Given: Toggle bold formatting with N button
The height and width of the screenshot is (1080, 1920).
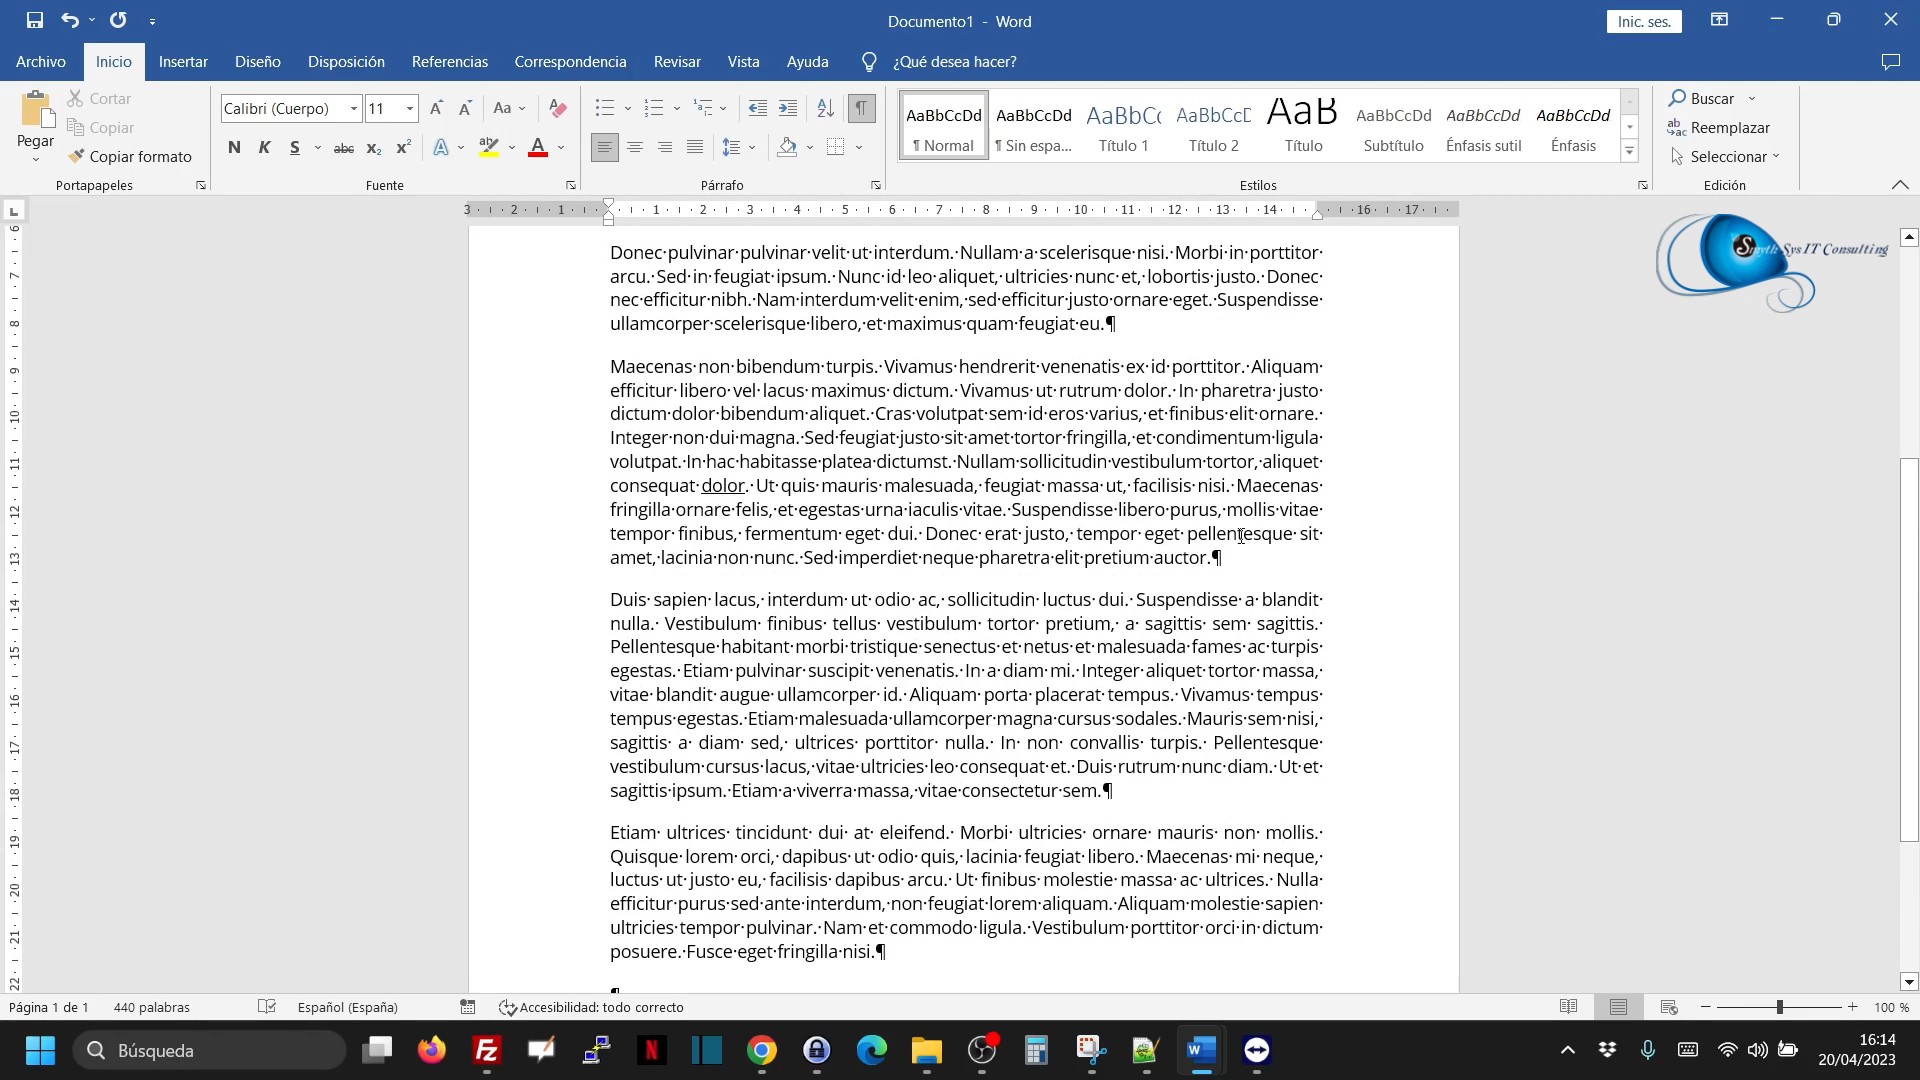Looking at the screenshot, I should (x=234, y=148).
